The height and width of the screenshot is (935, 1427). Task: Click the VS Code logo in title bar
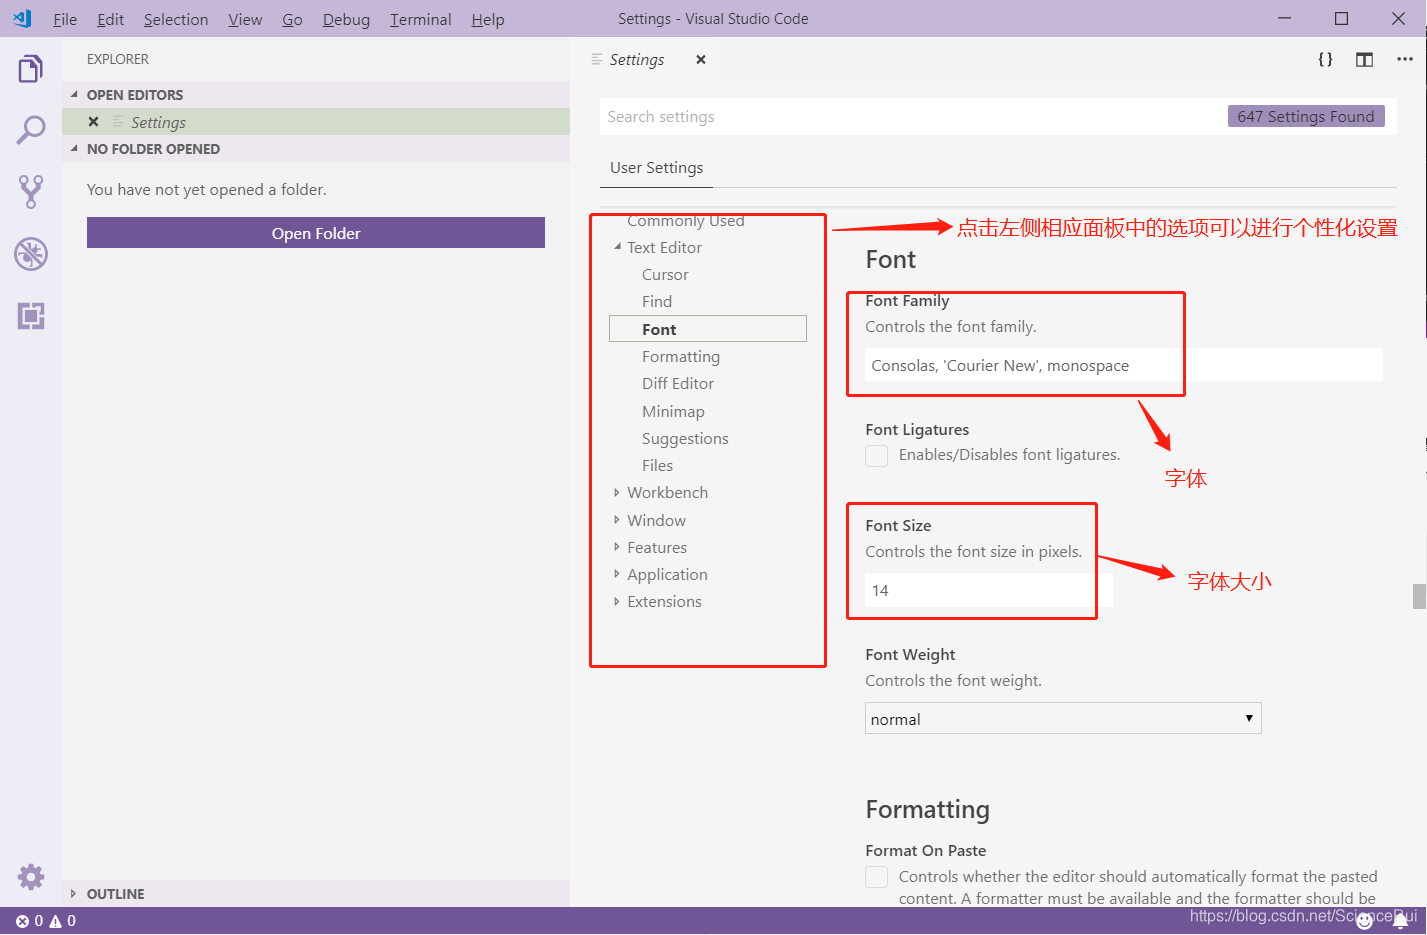[x=22, y=18]
